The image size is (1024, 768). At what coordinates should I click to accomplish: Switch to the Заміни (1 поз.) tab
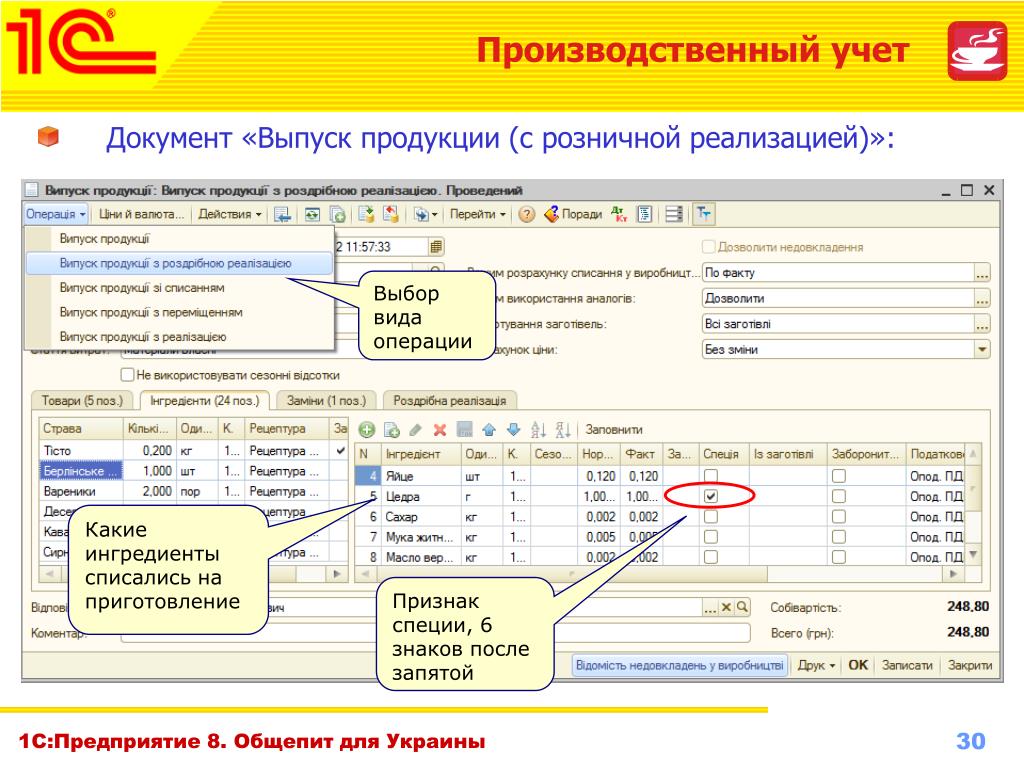pyautogui.click(x=327, y=400)
